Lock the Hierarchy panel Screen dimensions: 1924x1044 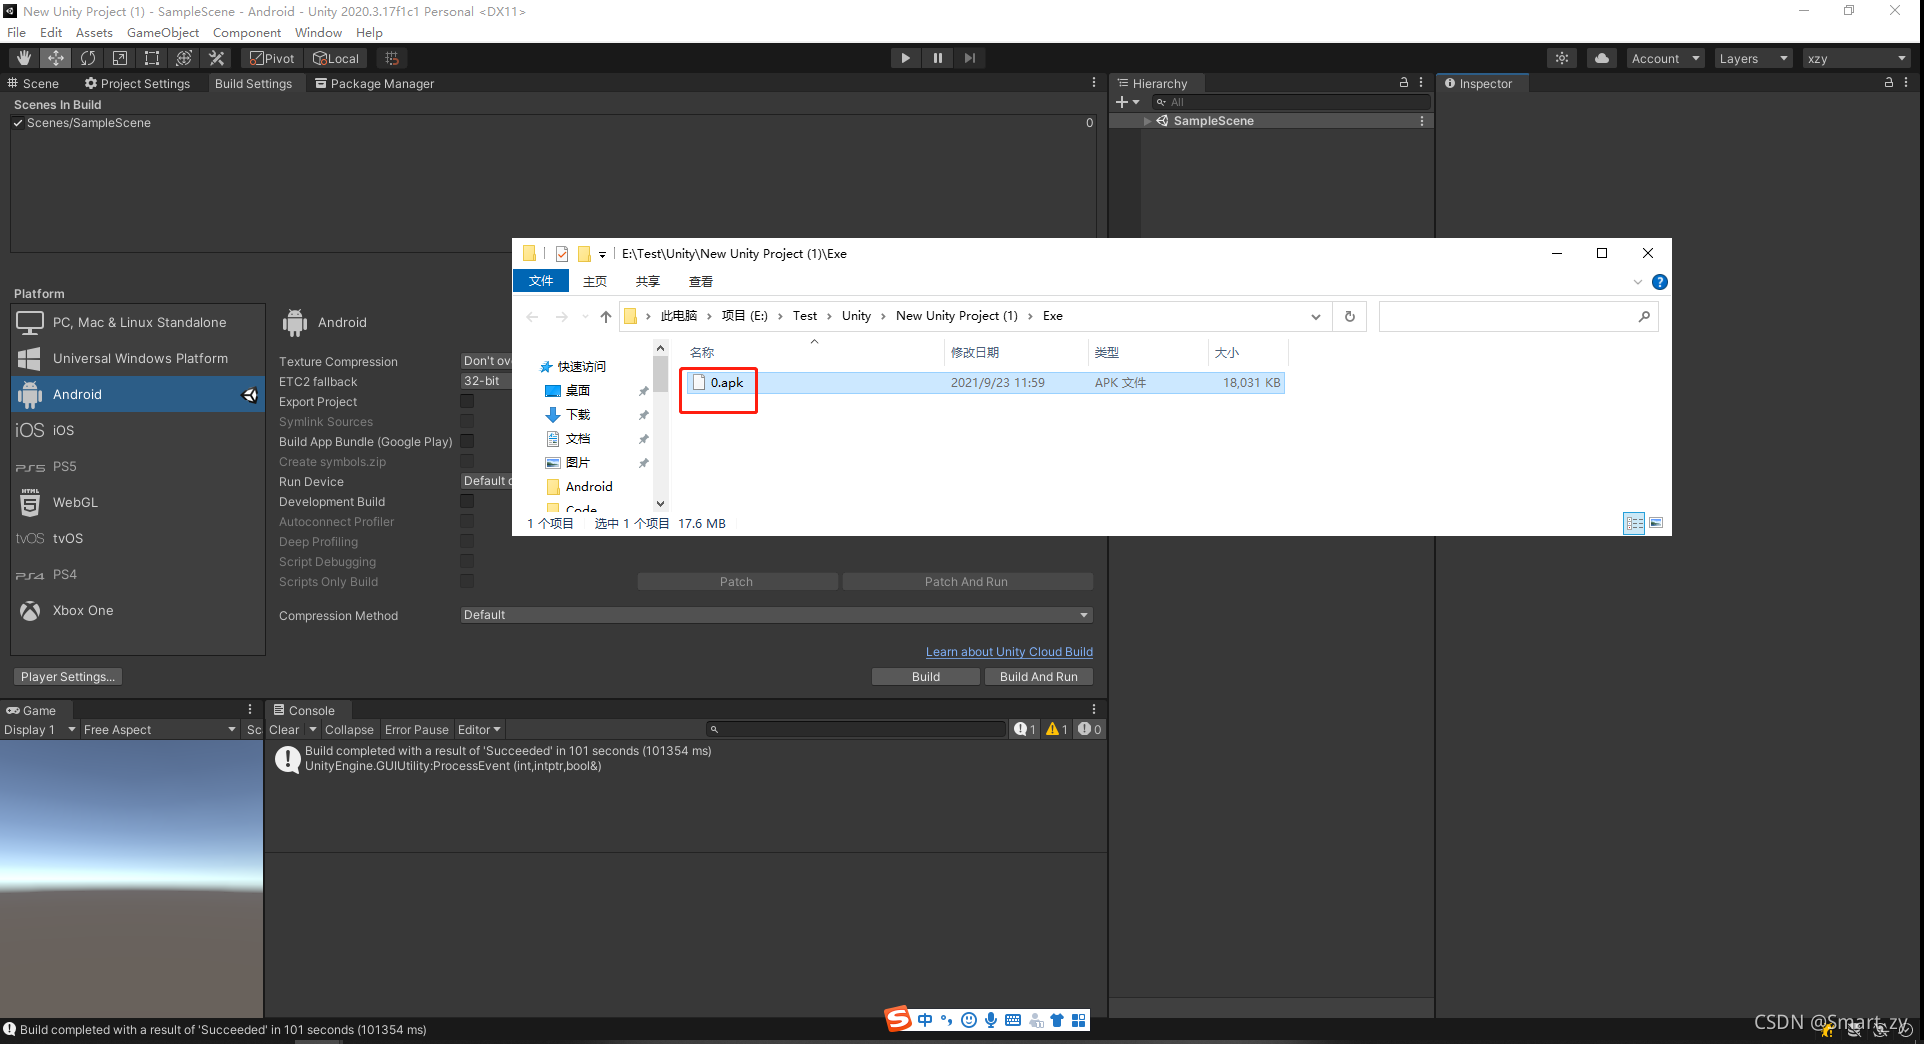tap(1404, 83)
